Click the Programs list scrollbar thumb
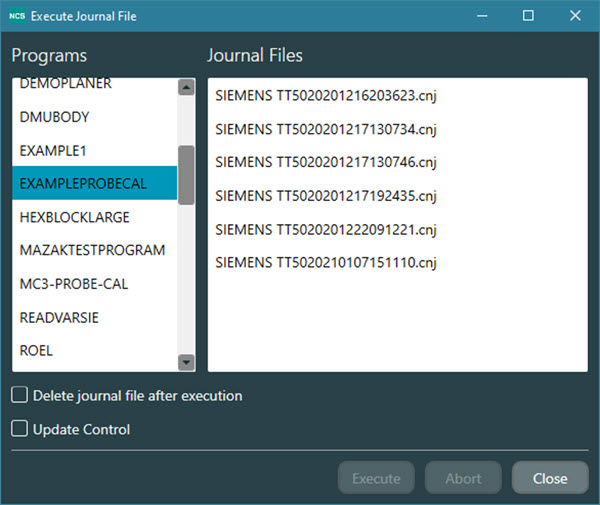 click(186, 175)
